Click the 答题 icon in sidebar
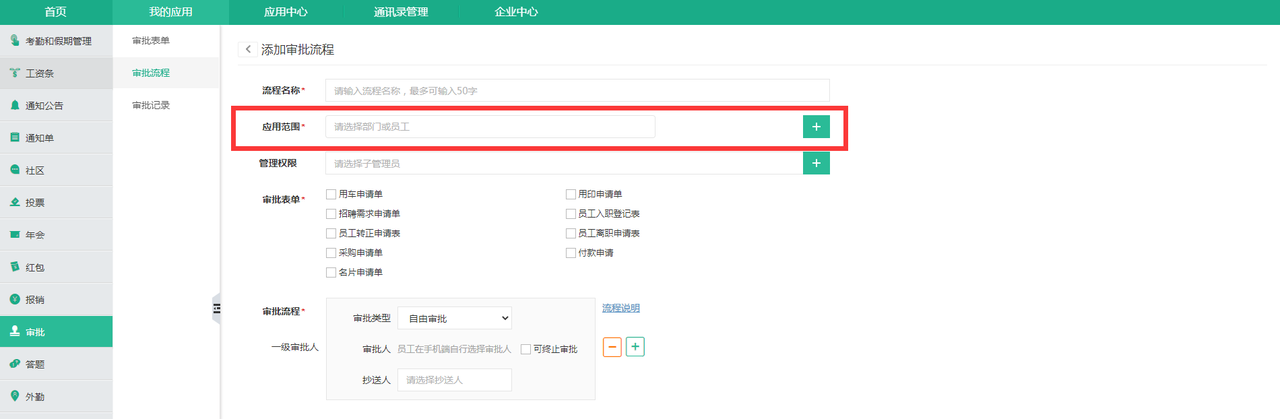 coord(15,364)
